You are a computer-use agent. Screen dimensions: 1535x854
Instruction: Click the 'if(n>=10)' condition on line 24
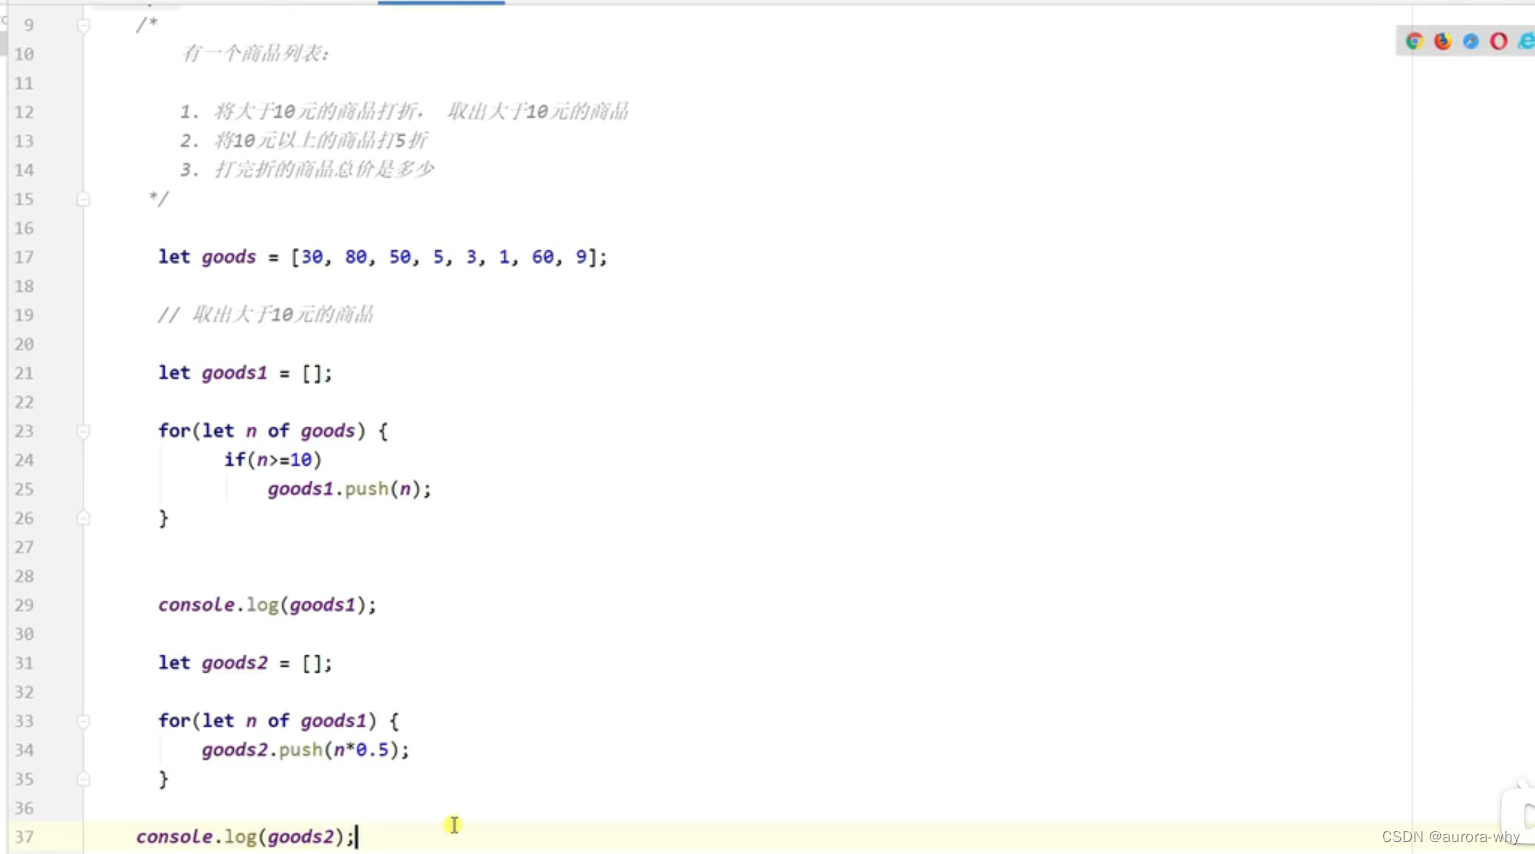pos(273,460)
